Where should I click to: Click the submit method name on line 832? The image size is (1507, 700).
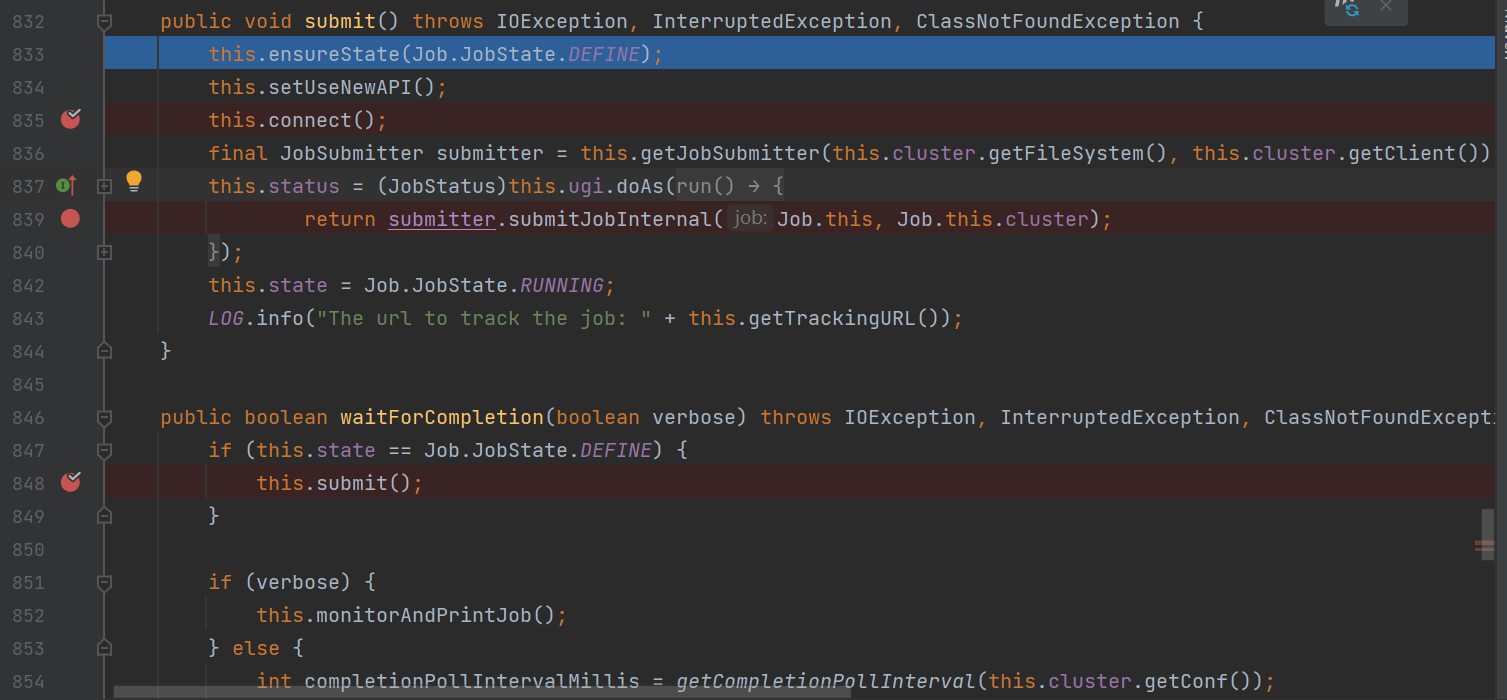[x=340, y=21]
